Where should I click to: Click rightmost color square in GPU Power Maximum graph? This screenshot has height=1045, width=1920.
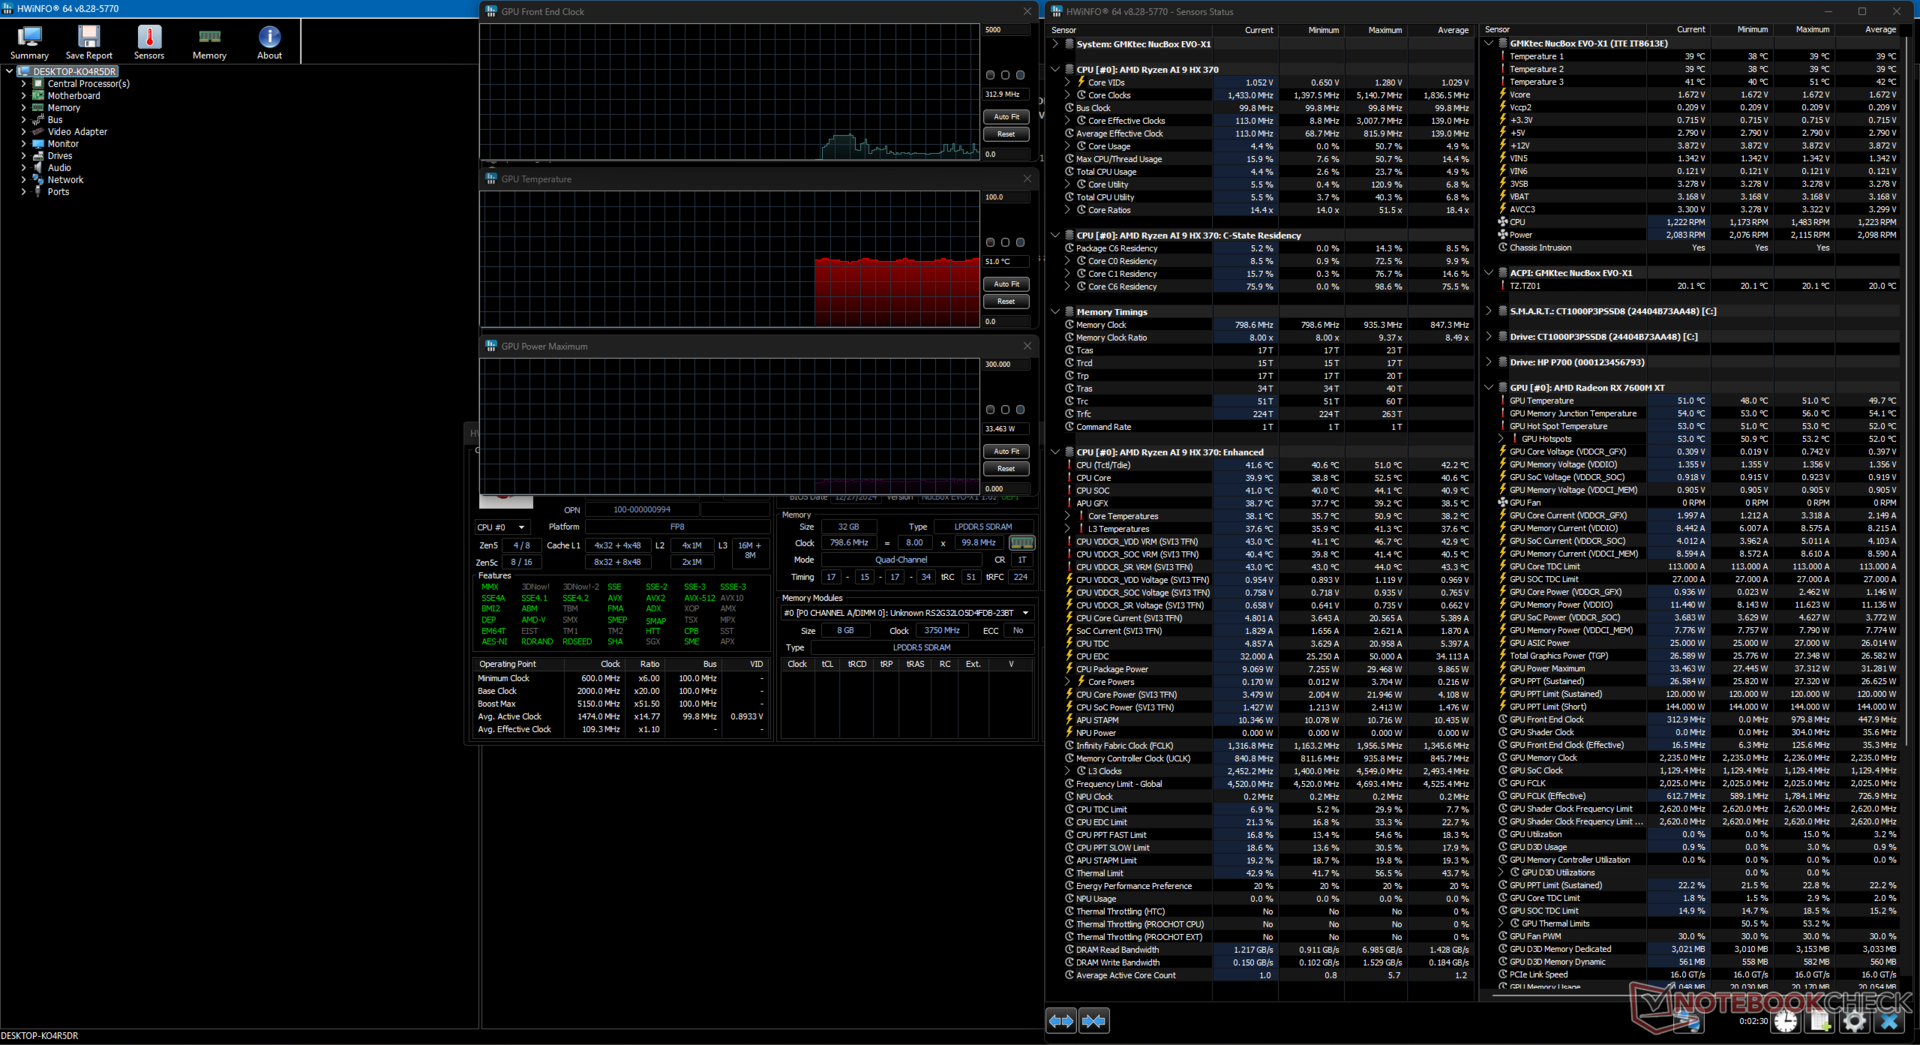pyautogui.click(x=1020, y=409)
